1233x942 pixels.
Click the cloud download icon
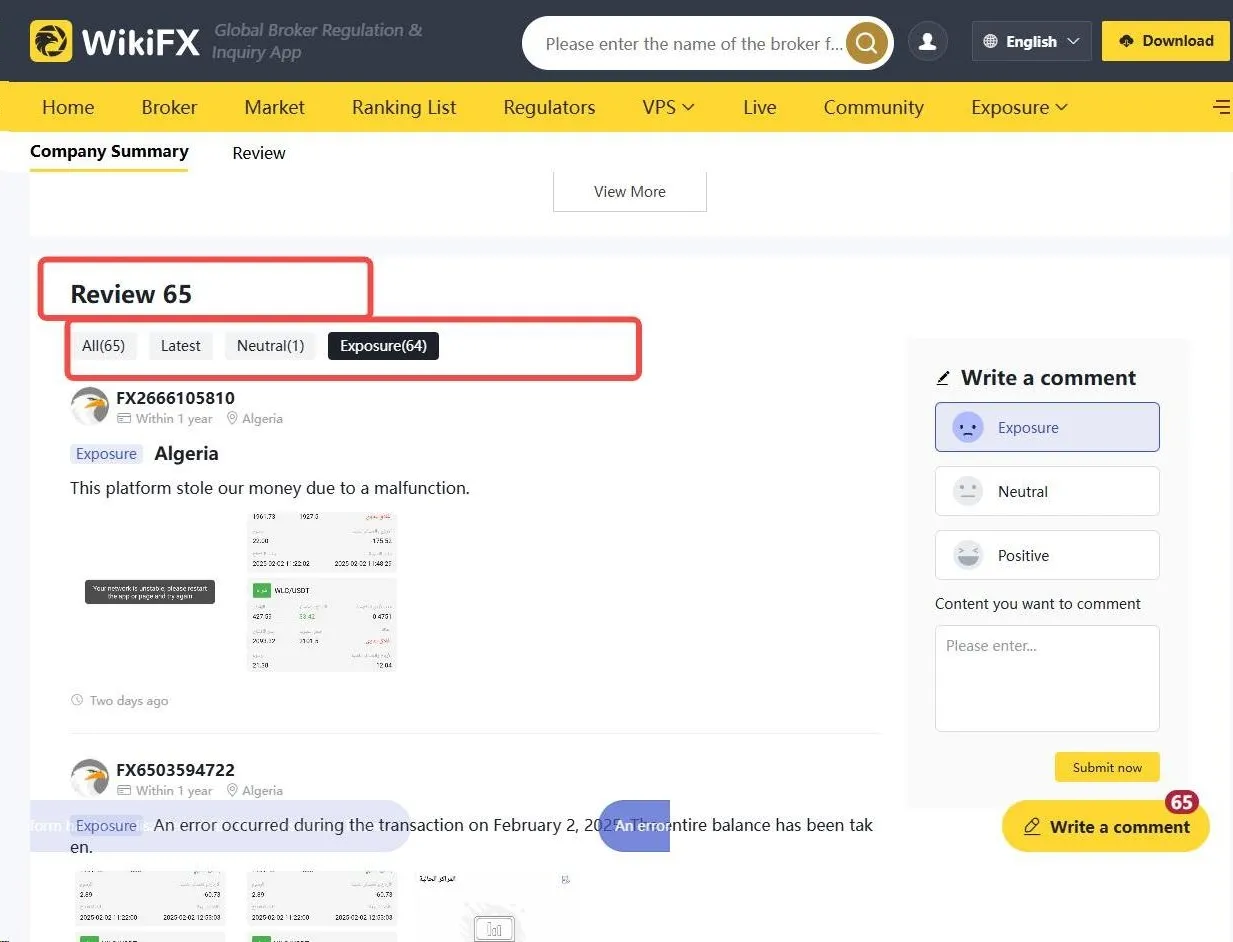pyautogui.click(x=1127, y=41)
